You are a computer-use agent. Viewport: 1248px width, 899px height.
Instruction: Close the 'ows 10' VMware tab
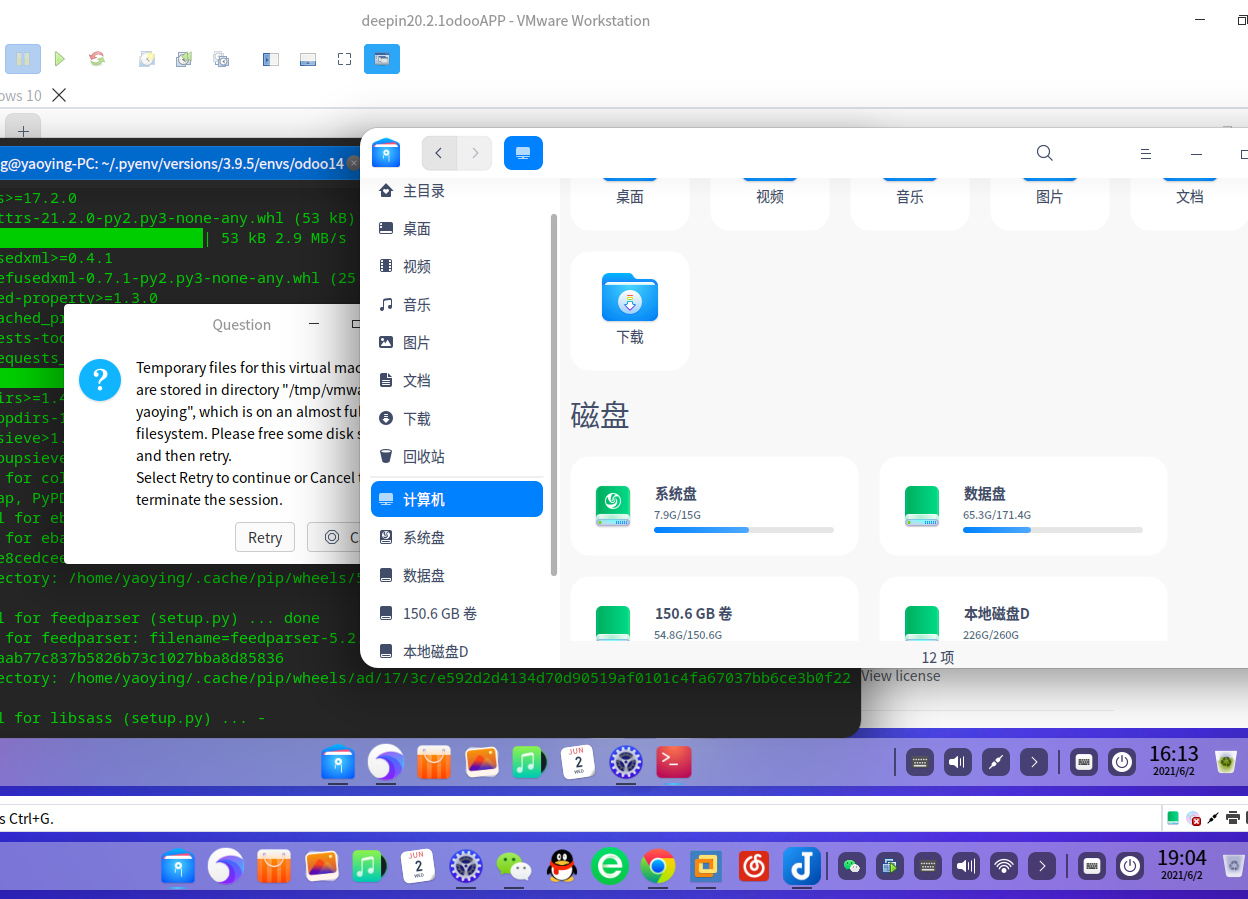point(59,95)
